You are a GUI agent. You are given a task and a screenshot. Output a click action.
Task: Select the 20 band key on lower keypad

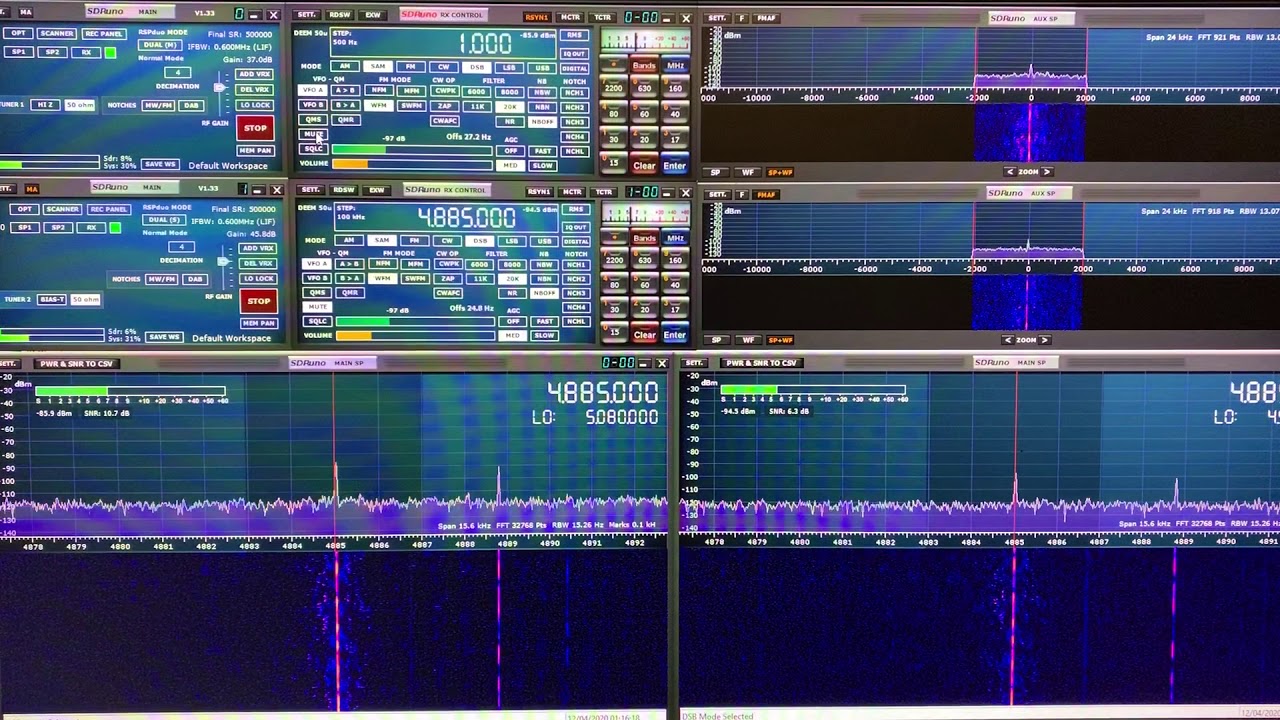pyautogui.click(x=644, y=309)
